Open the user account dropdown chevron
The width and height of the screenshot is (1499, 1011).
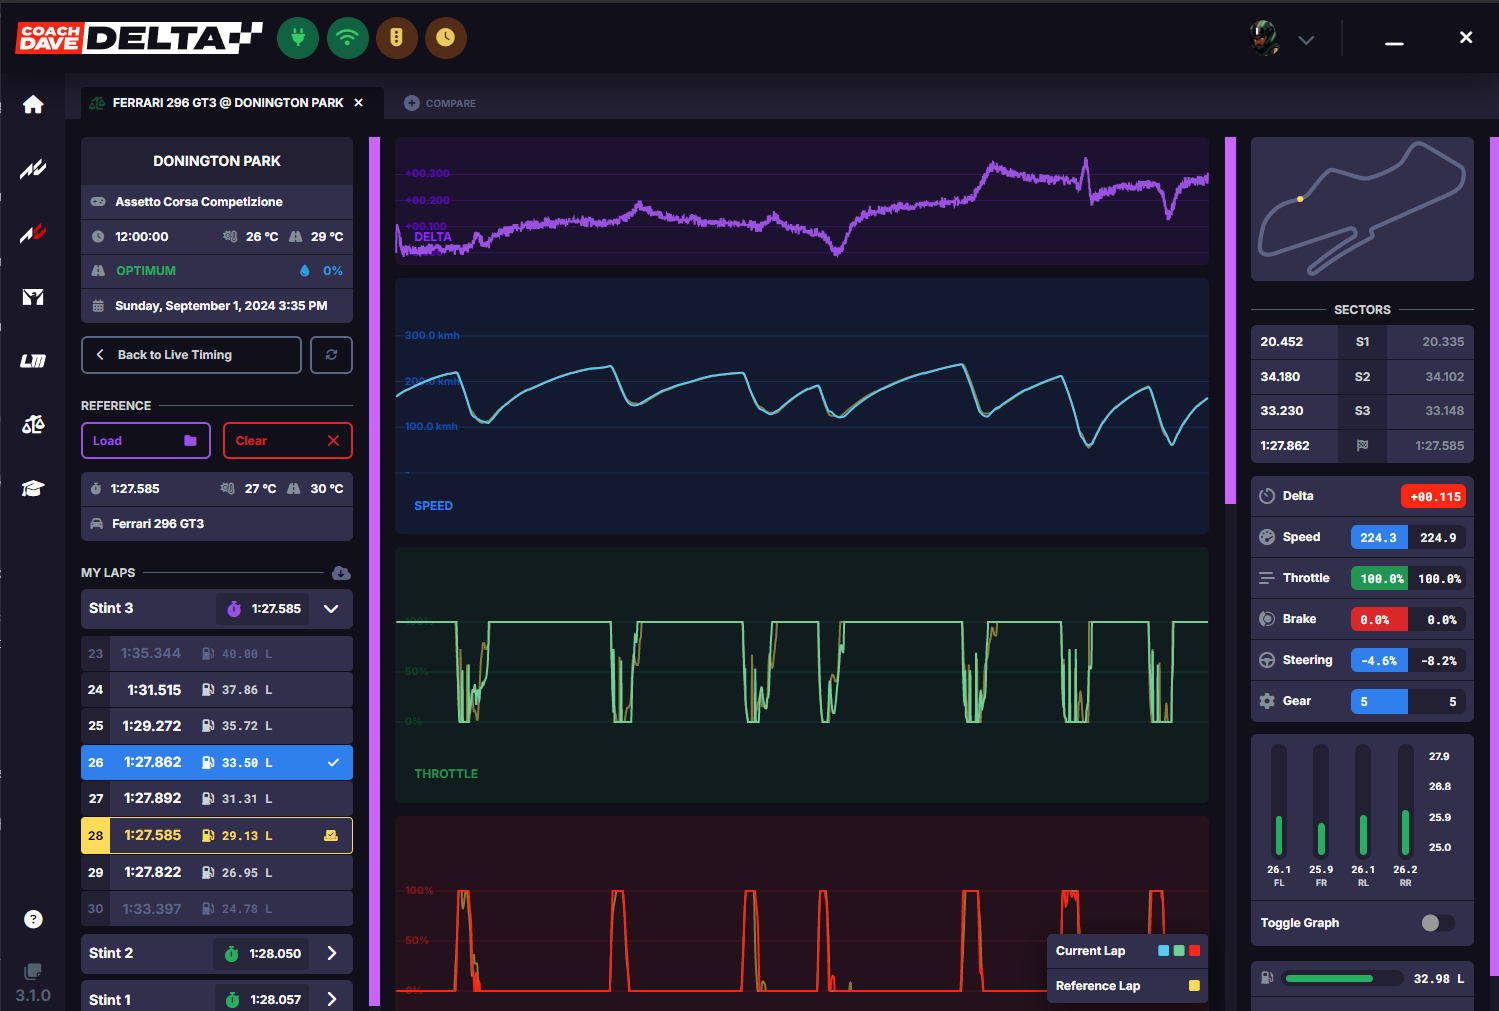tap(1306, 40)
